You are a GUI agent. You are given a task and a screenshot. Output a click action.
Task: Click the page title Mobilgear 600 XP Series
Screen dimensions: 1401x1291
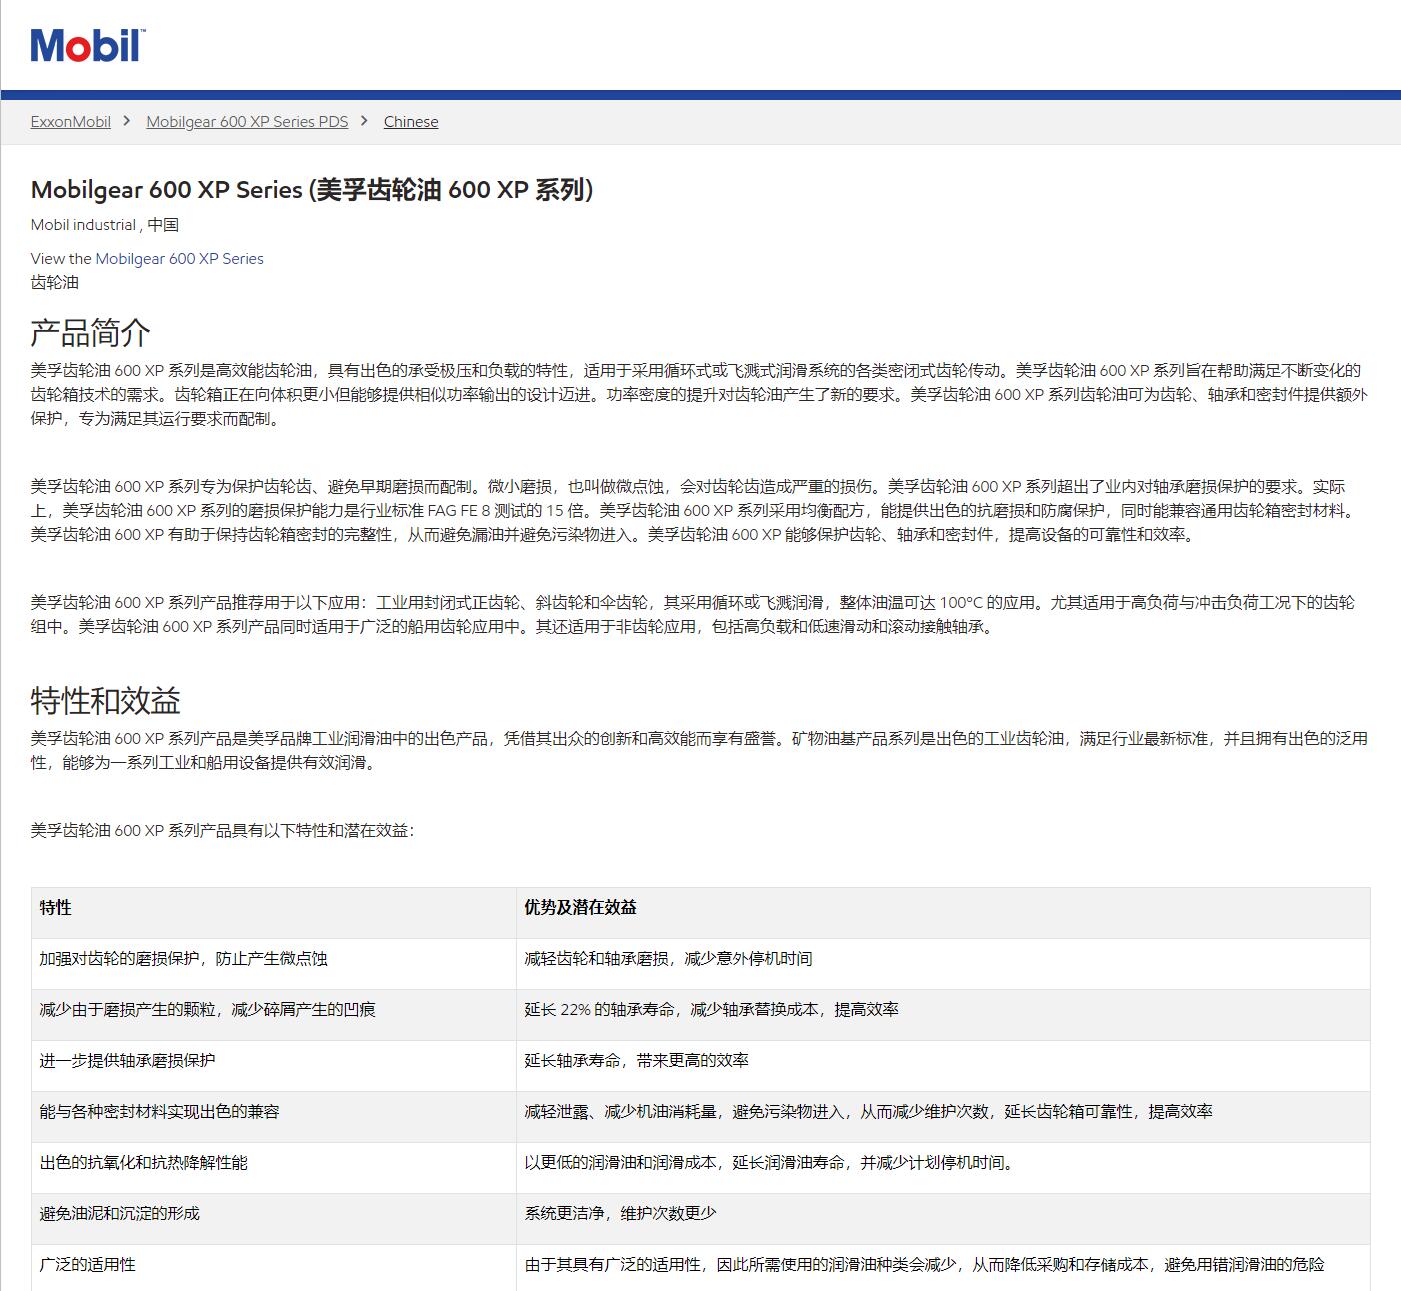pos(312,190)
